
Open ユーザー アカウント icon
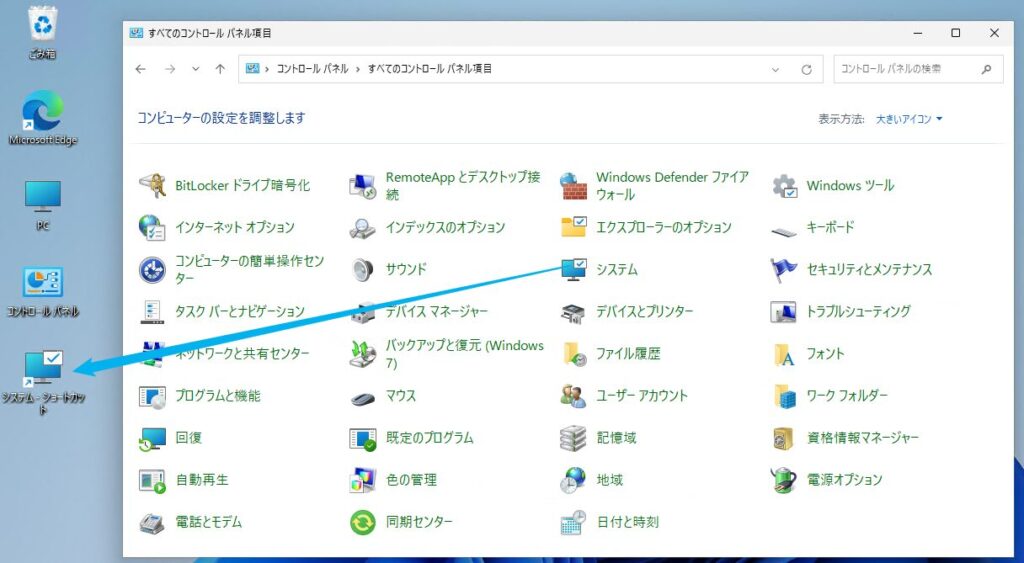click(574, 395)
